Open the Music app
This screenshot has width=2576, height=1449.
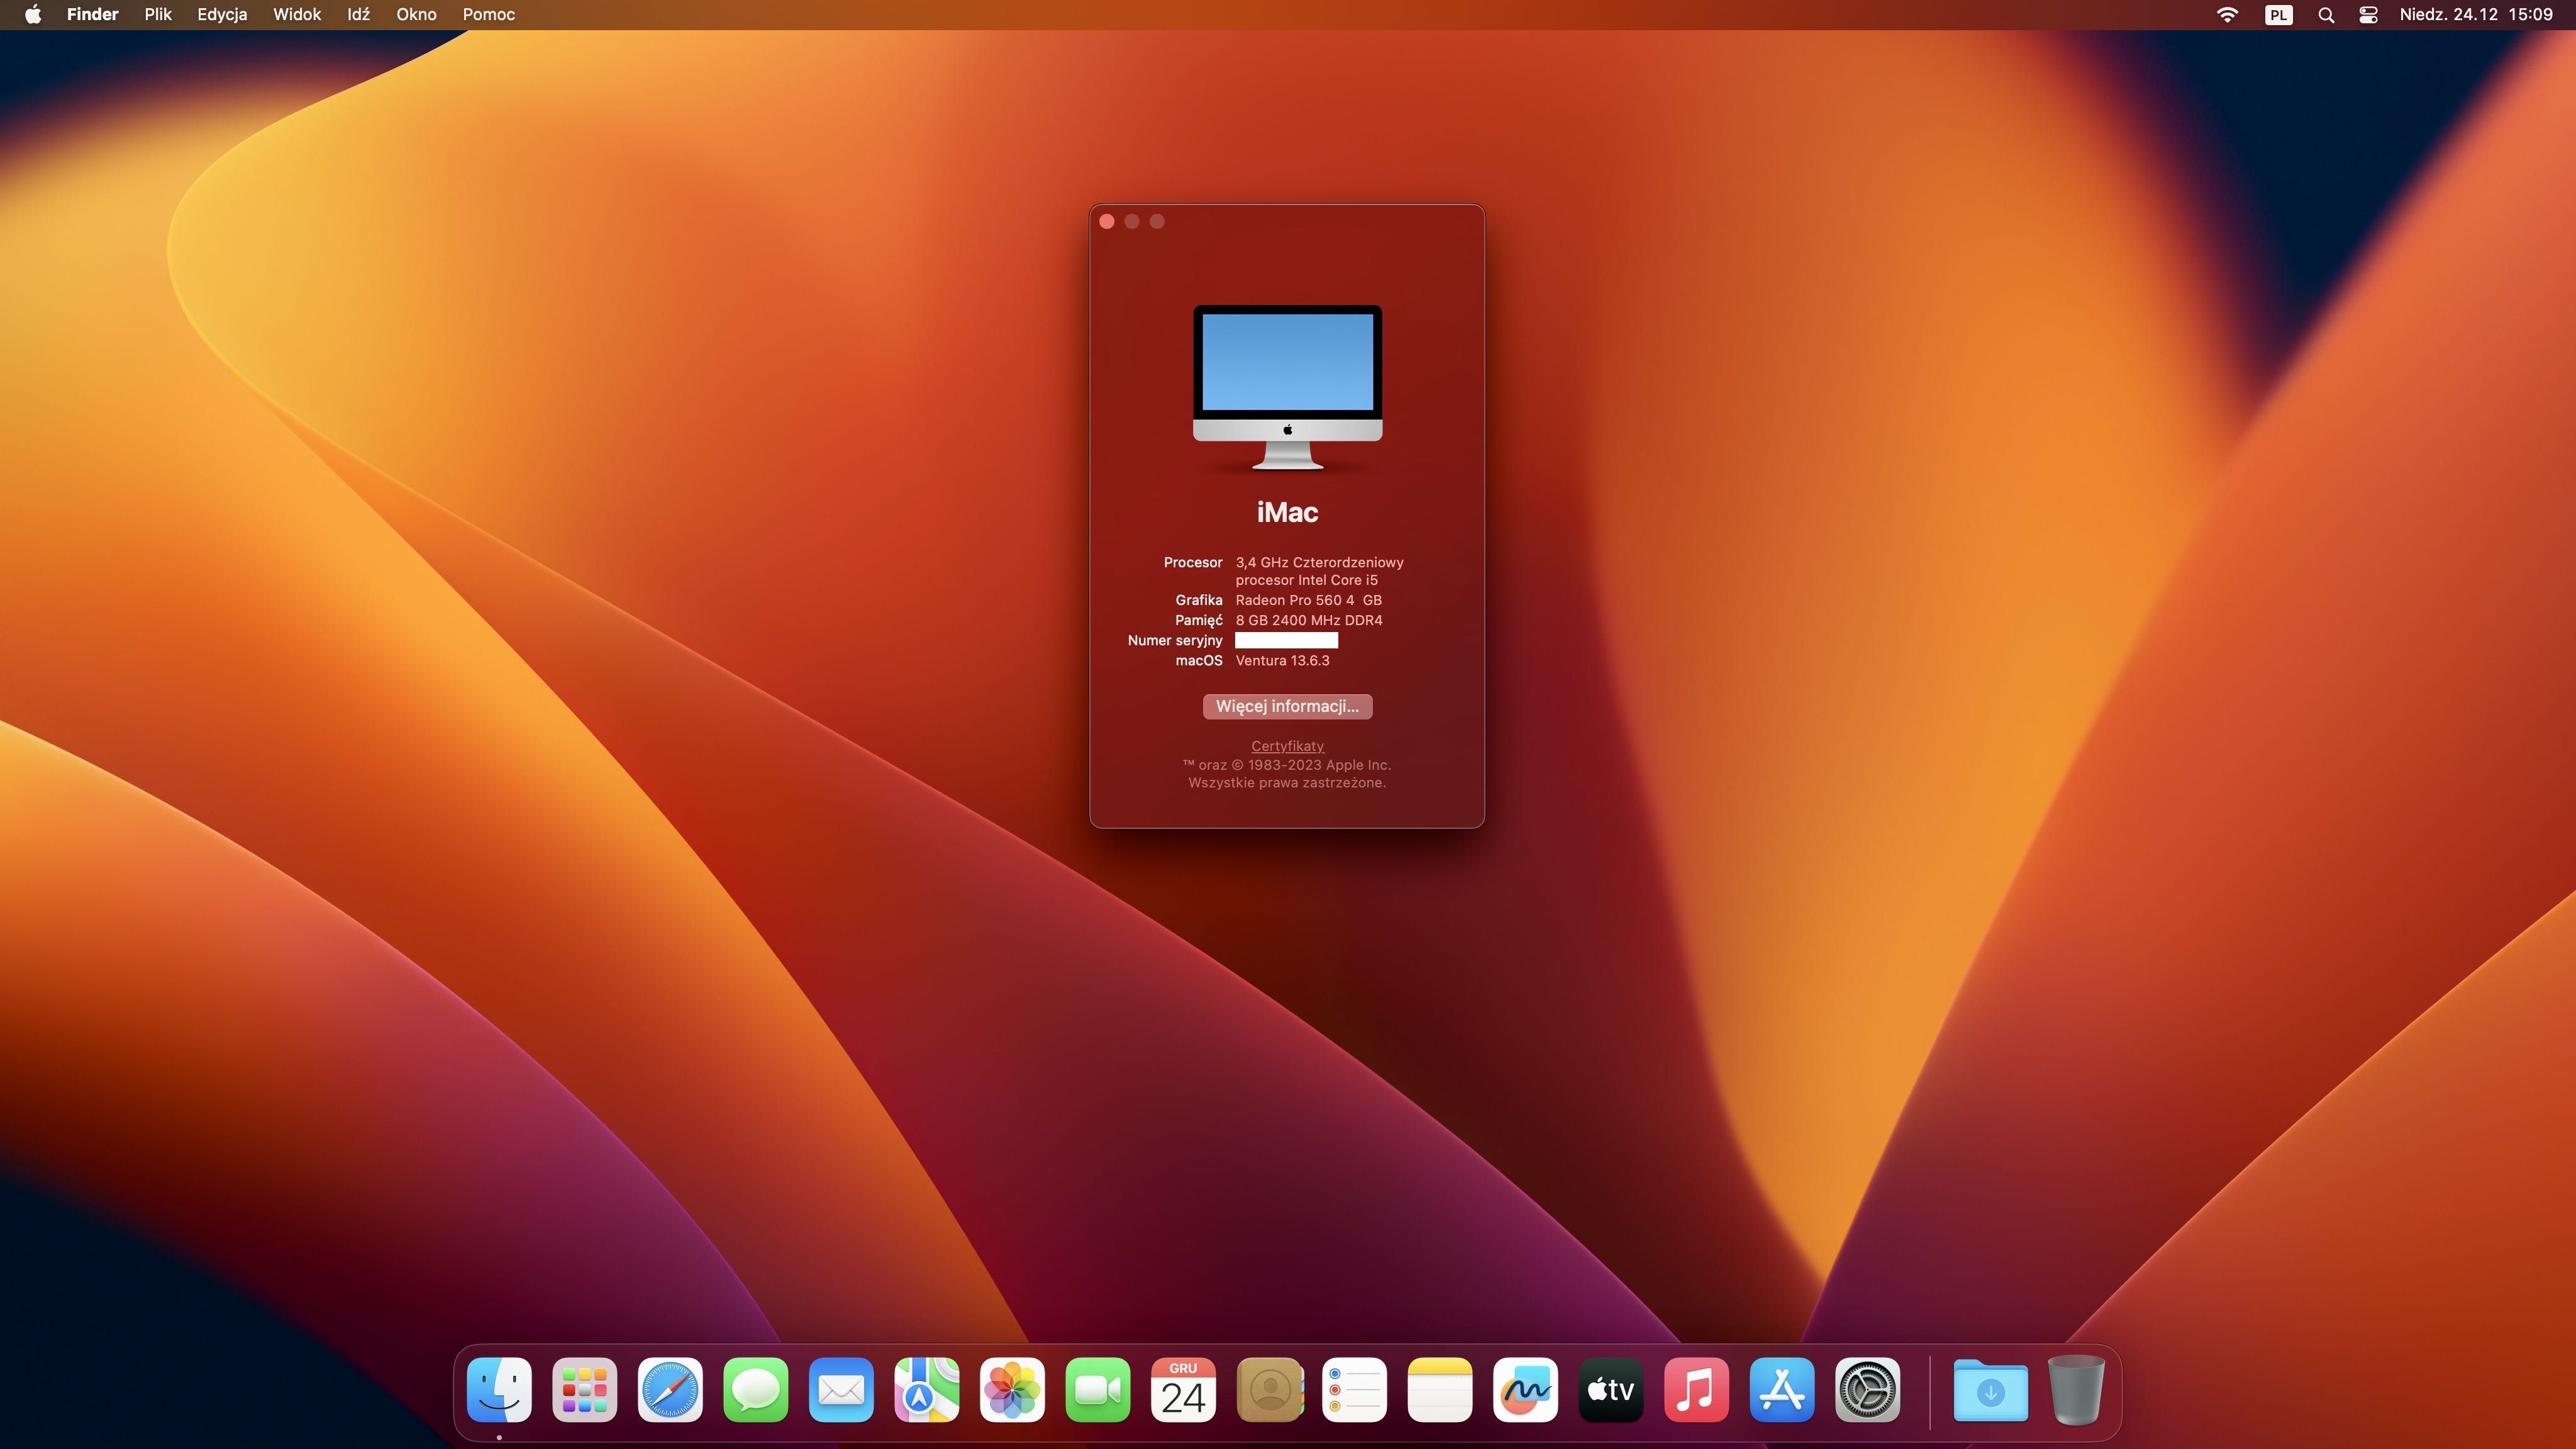coord(1696,1389)
